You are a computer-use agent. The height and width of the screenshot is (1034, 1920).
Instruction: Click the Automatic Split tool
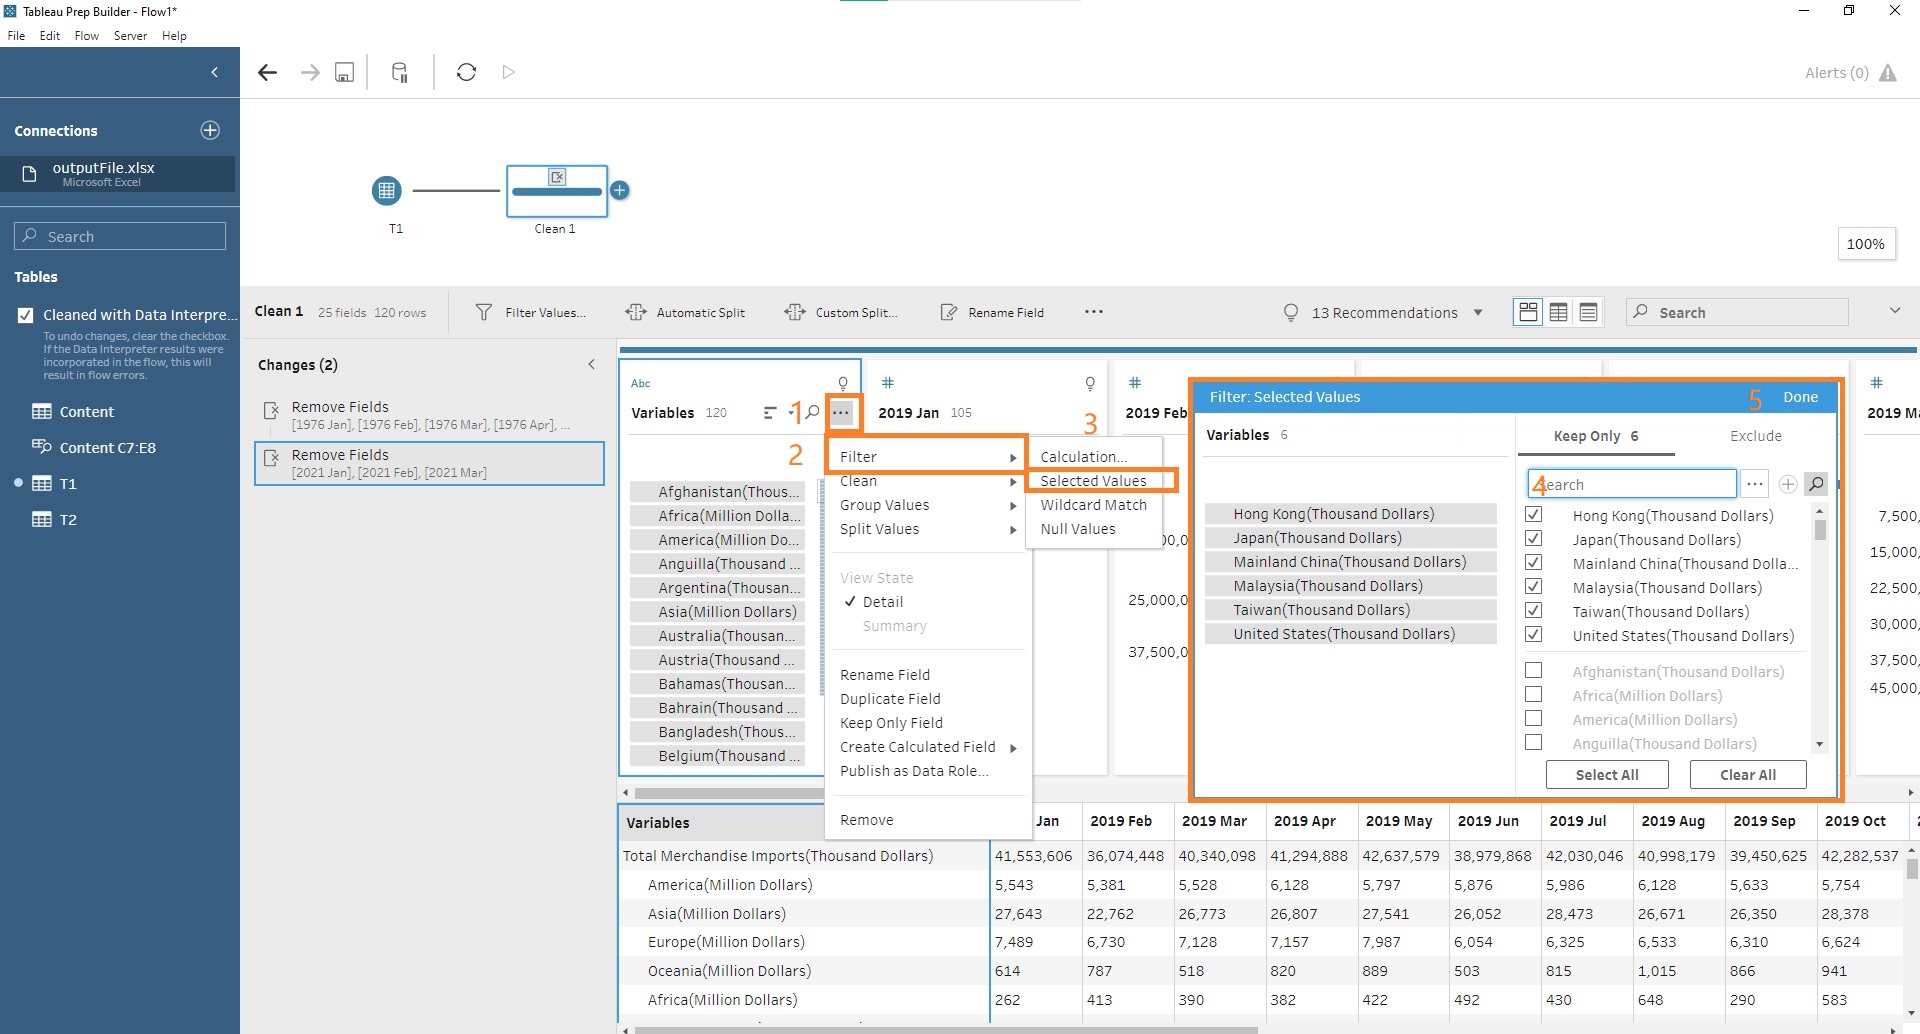685,312
